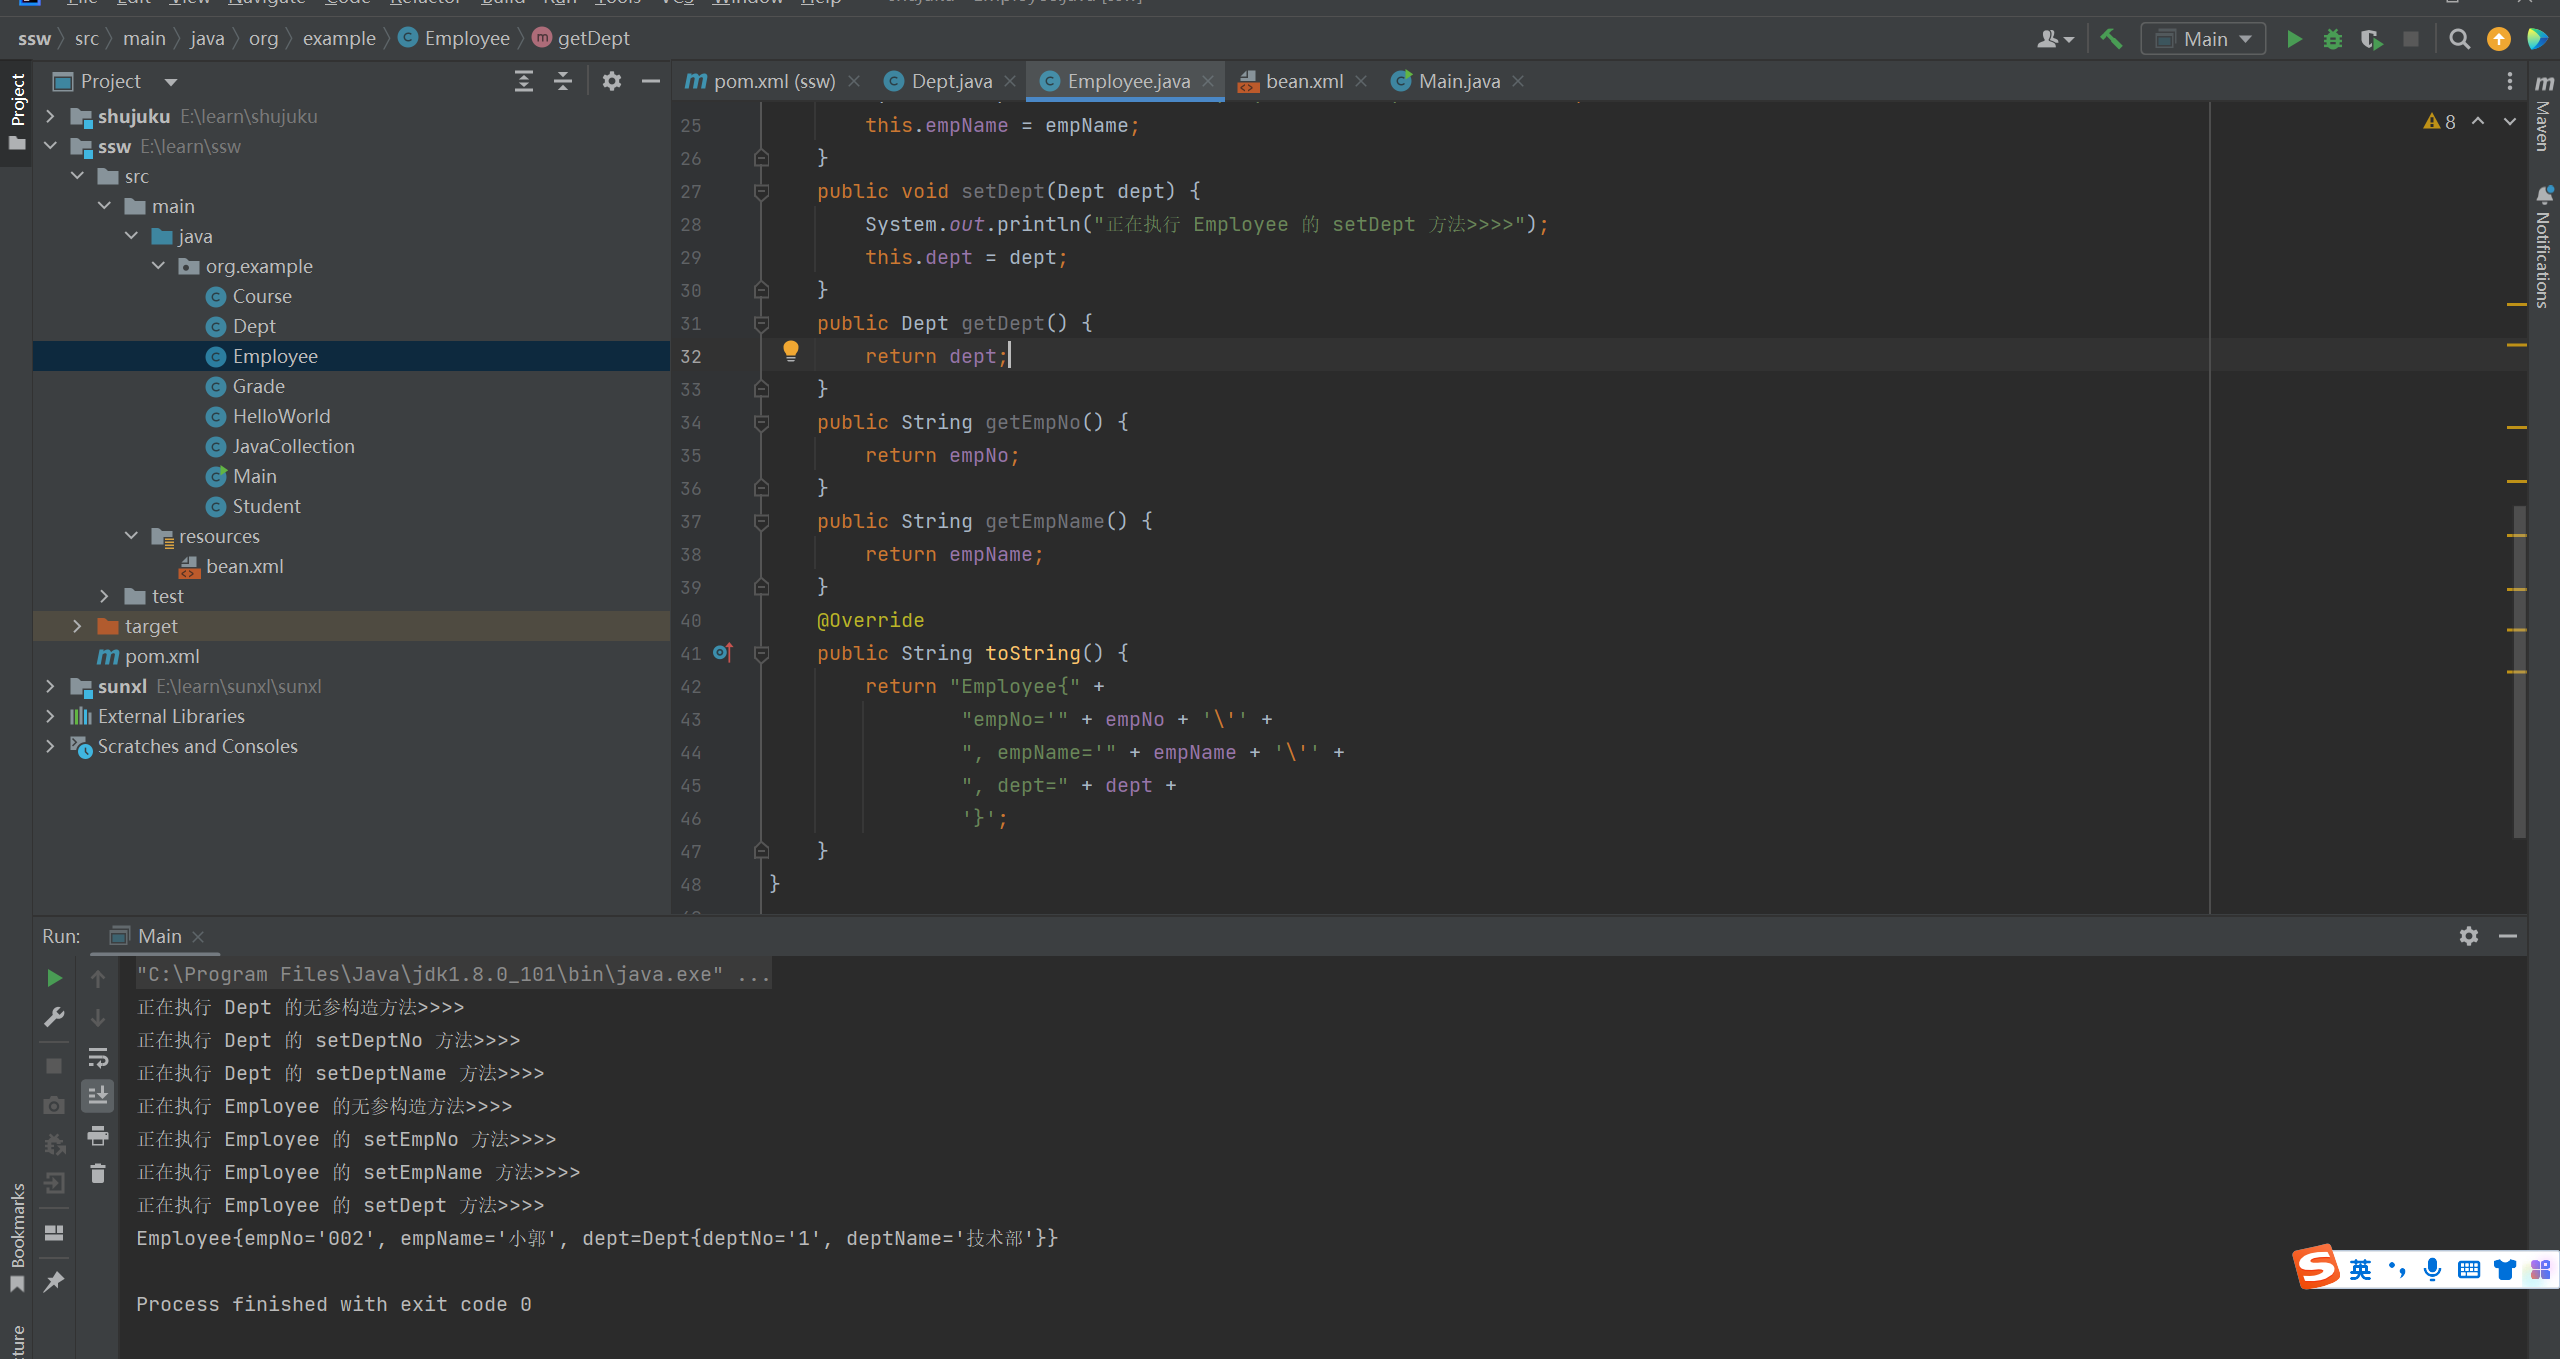The image size is (2560, 1359).
Task: Open the Main run configuration dropdown
Action: point(2204,39)
